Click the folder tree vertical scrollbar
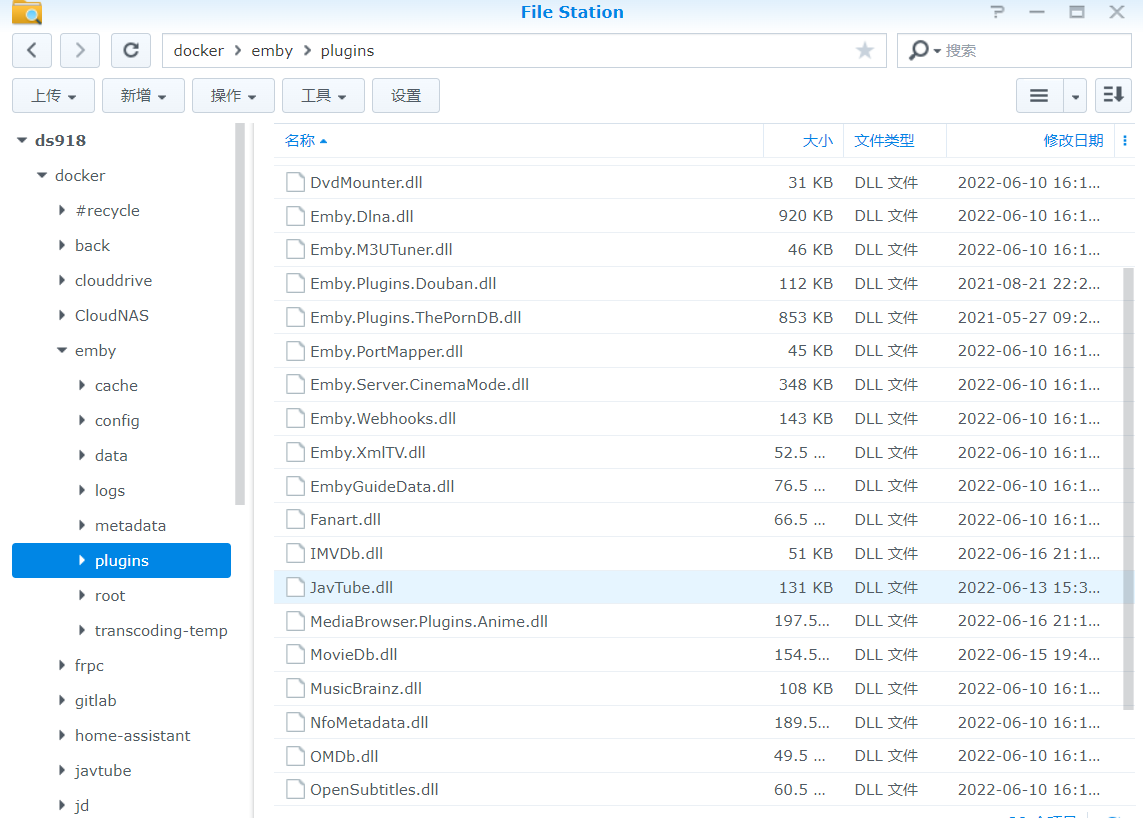This screenshot has width=1143, height=818. click(240, 313)
